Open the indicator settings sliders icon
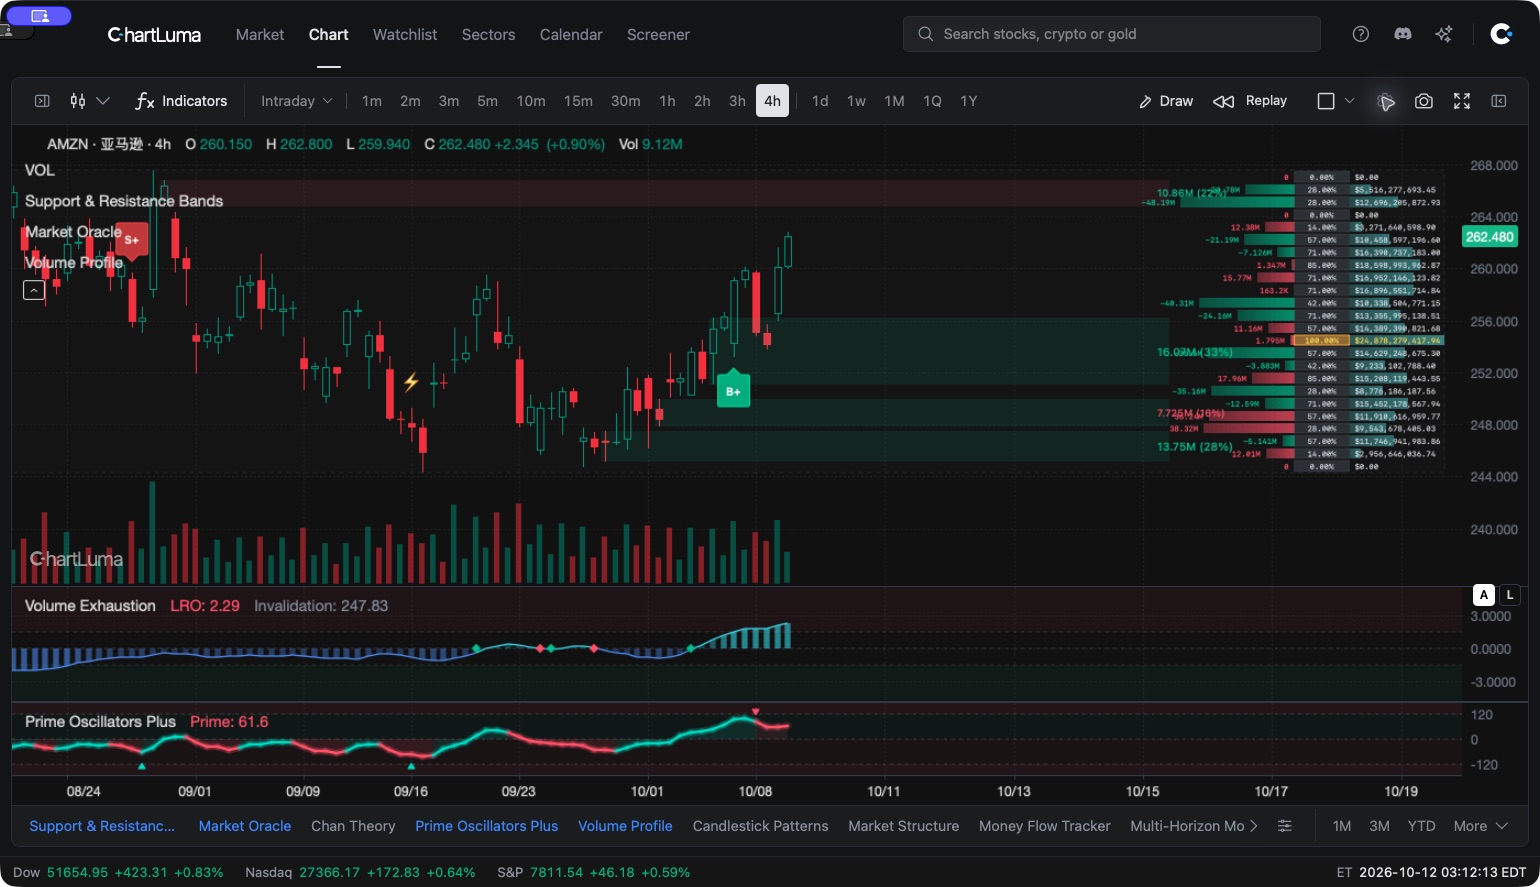Screen dimensions: 1540x887 [1285, 826]
